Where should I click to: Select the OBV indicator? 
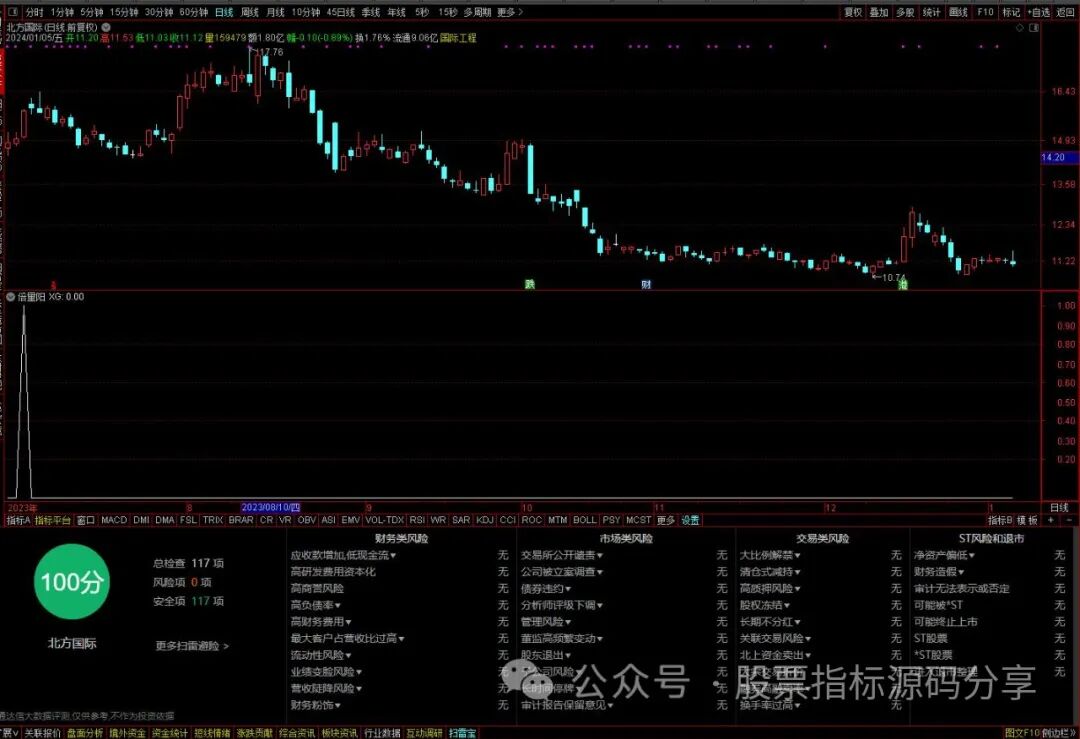307,520
